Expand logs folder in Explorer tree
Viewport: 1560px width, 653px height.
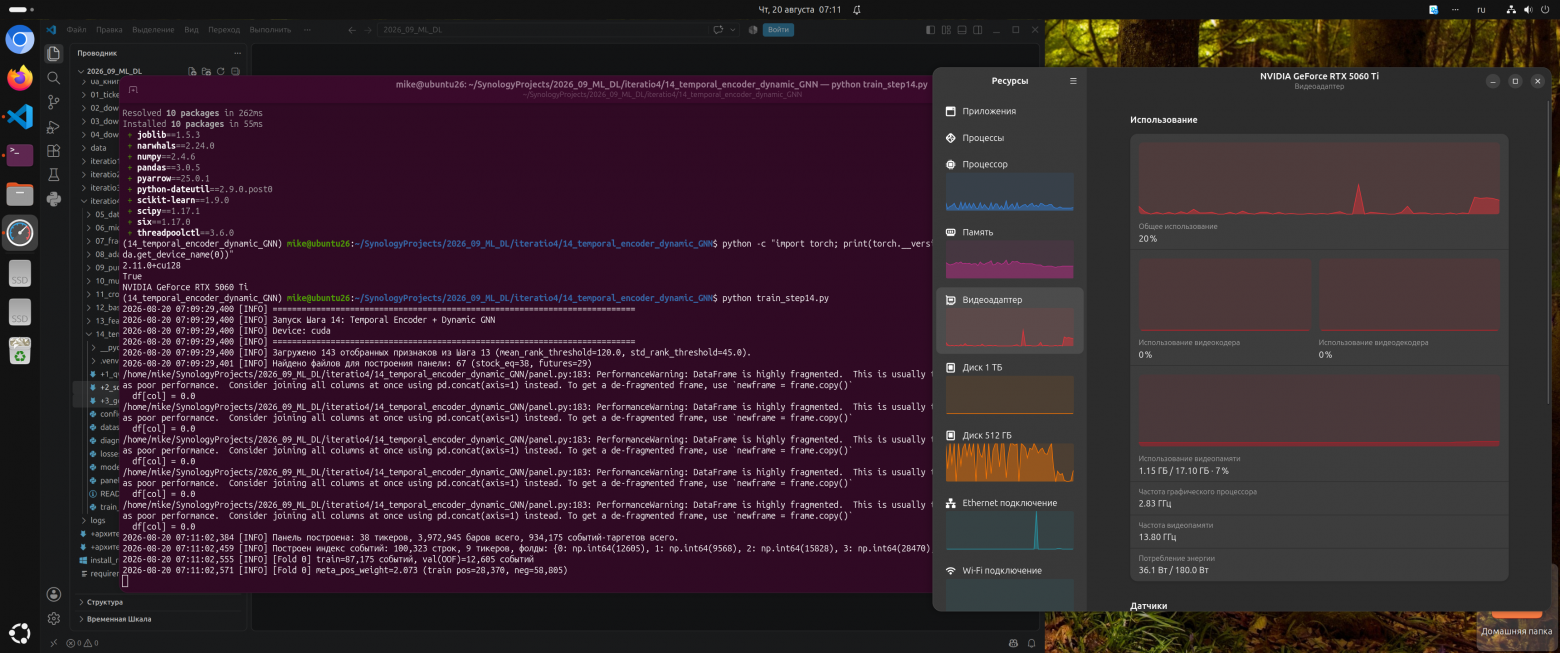pos(97,520)
